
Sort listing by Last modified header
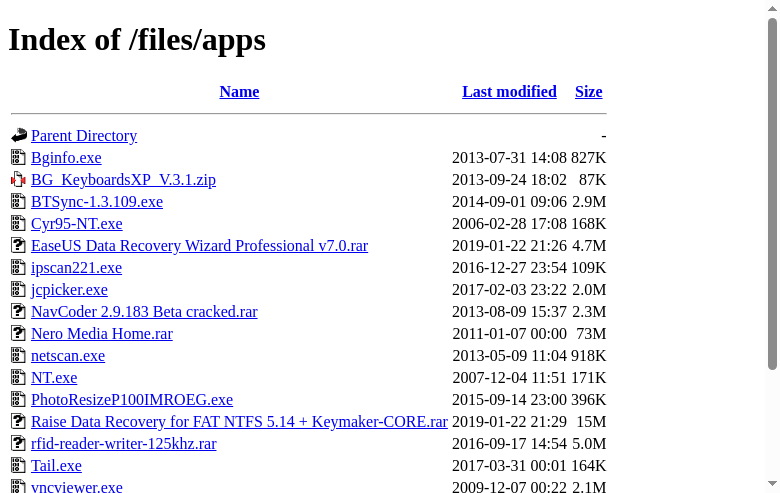[509, 92]
